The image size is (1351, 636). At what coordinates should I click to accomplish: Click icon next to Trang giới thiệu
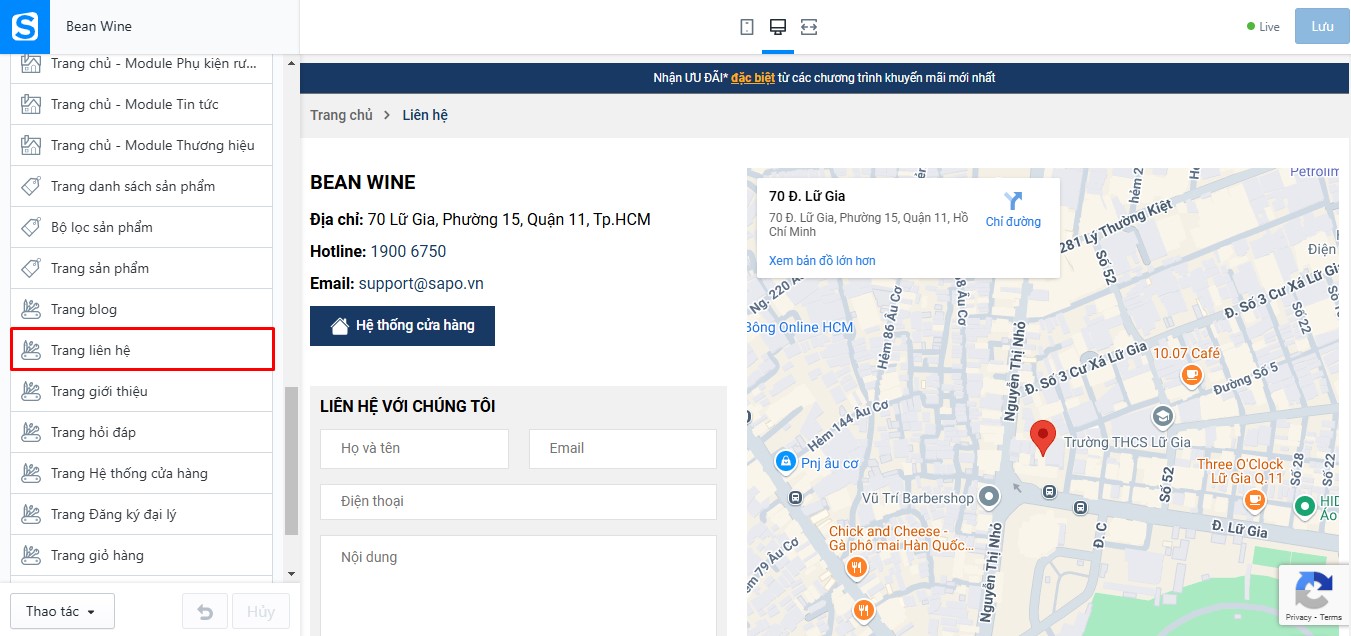[x=31, y=391]
